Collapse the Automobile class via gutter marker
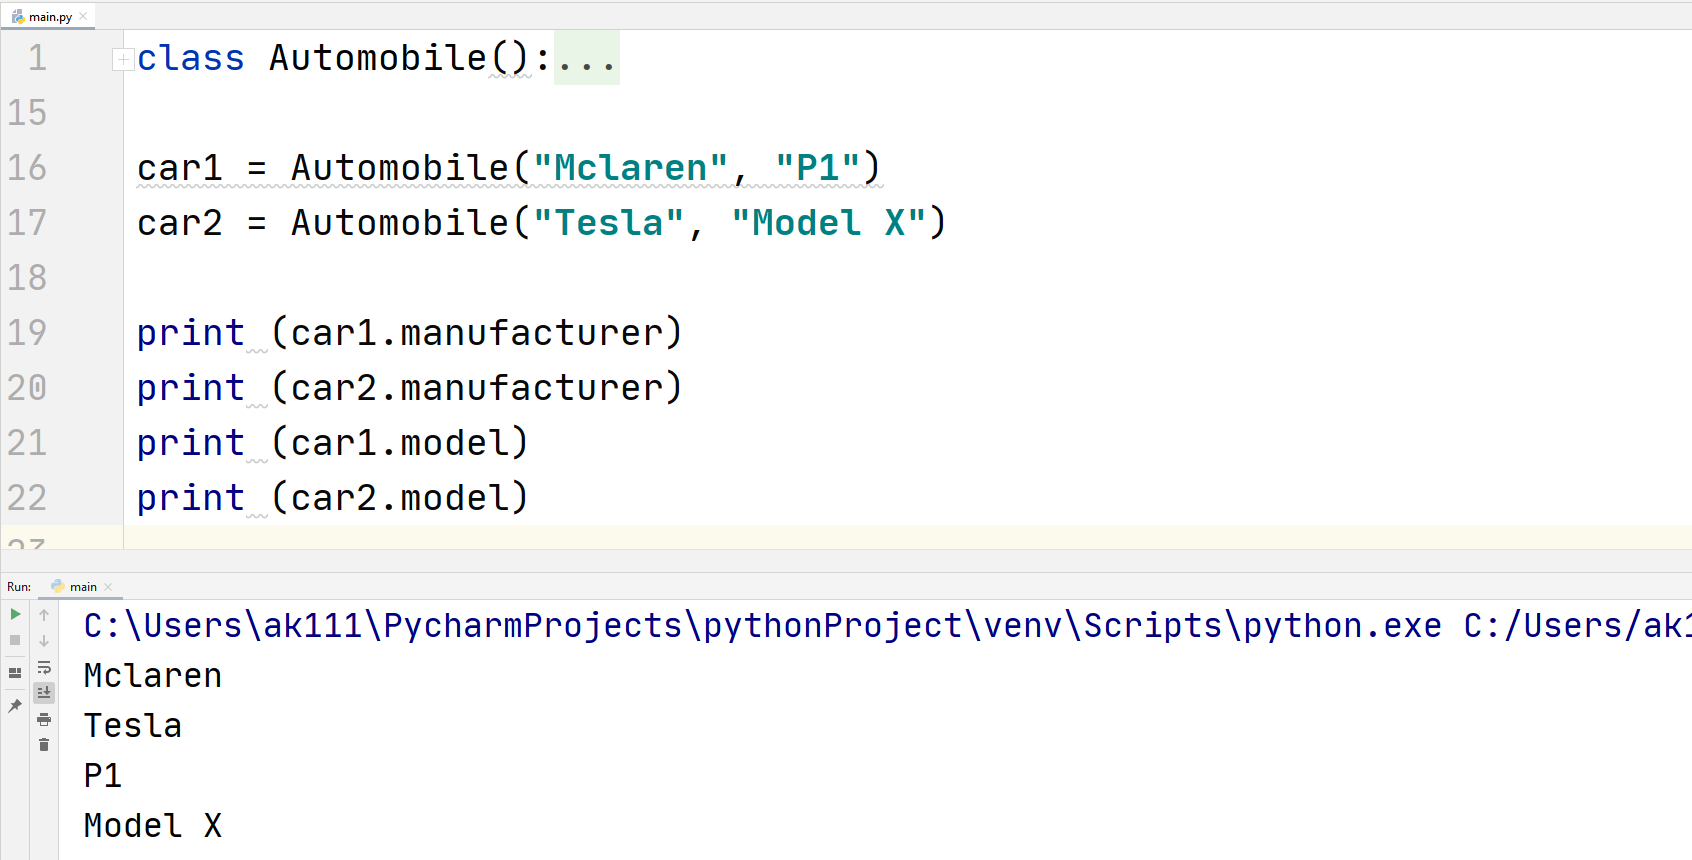The height and width of the screenshot is (860, 1692). (x=121, y=58)
